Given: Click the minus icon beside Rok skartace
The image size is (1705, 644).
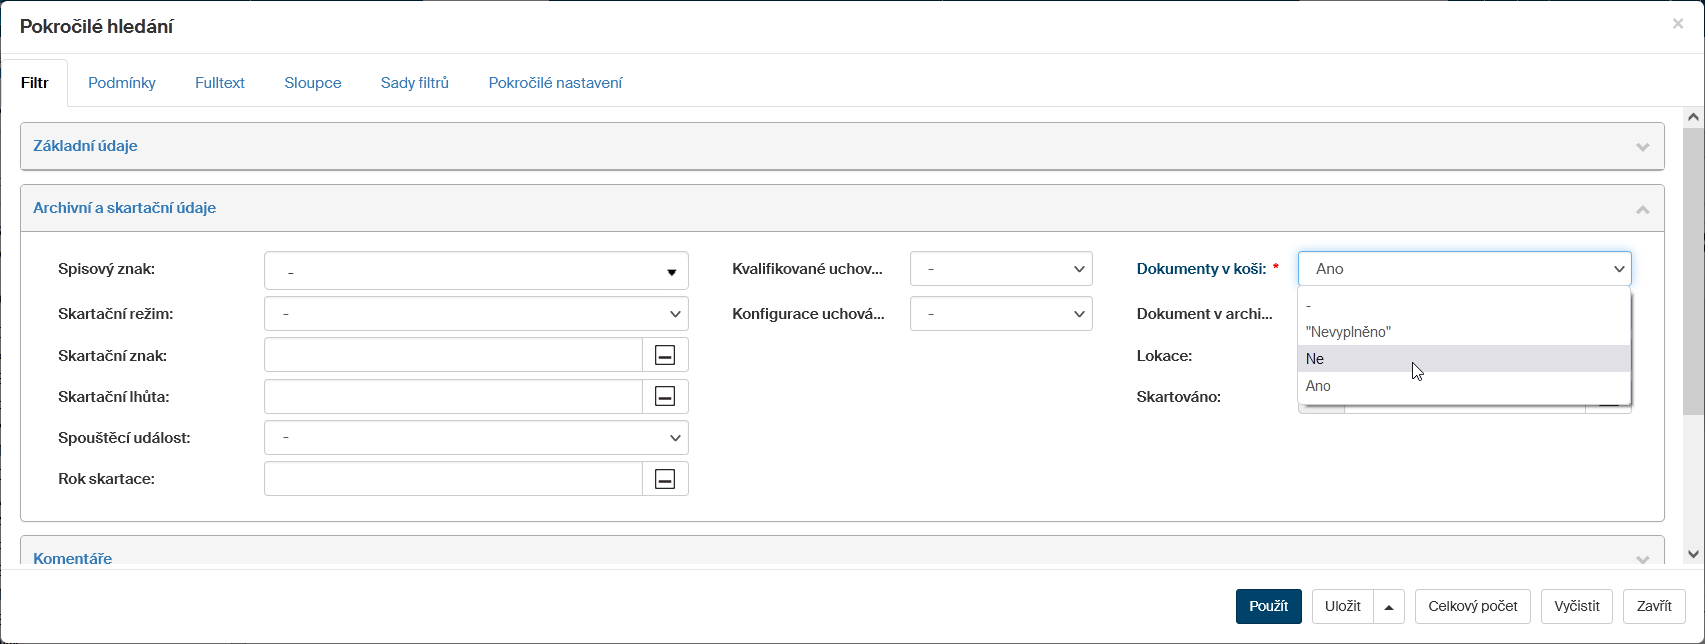Looking at the screenshot, I should (665, 479).
